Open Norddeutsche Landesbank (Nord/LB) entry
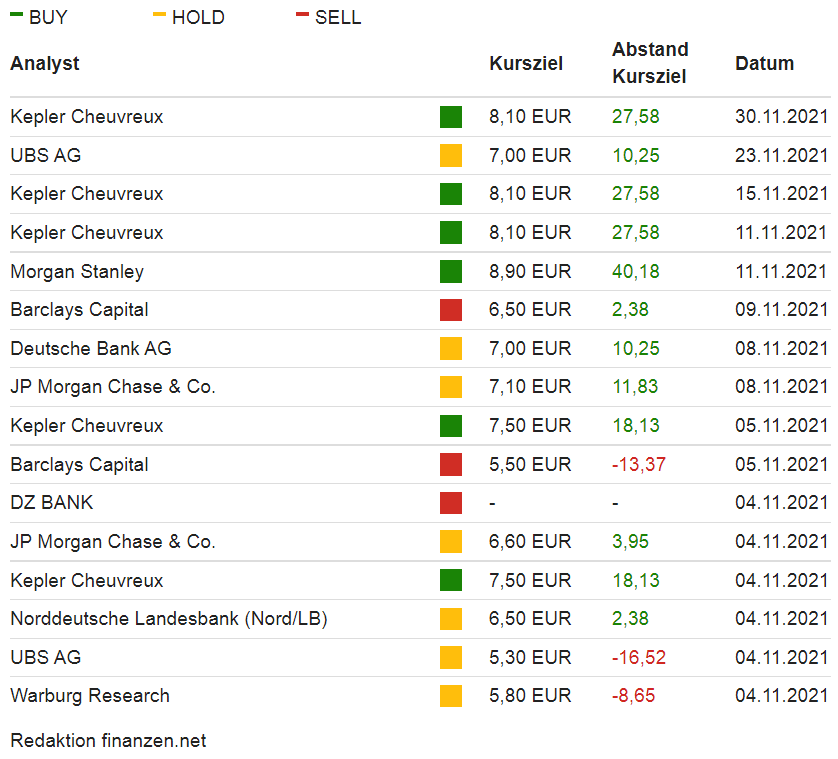838x759 pixels. click(169, 619)
